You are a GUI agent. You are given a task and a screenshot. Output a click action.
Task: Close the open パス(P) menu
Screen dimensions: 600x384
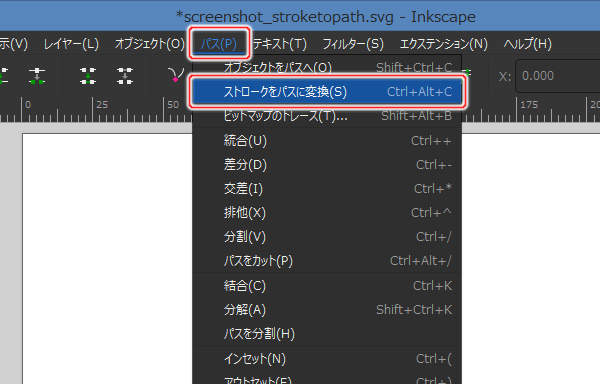click(219, 43)
